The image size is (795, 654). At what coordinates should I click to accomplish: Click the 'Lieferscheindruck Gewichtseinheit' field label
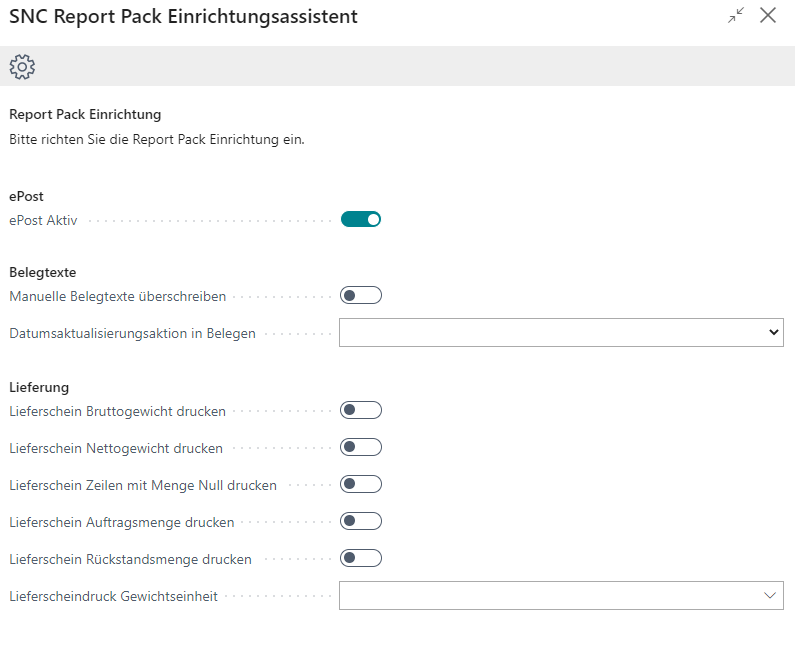(113, 597)
